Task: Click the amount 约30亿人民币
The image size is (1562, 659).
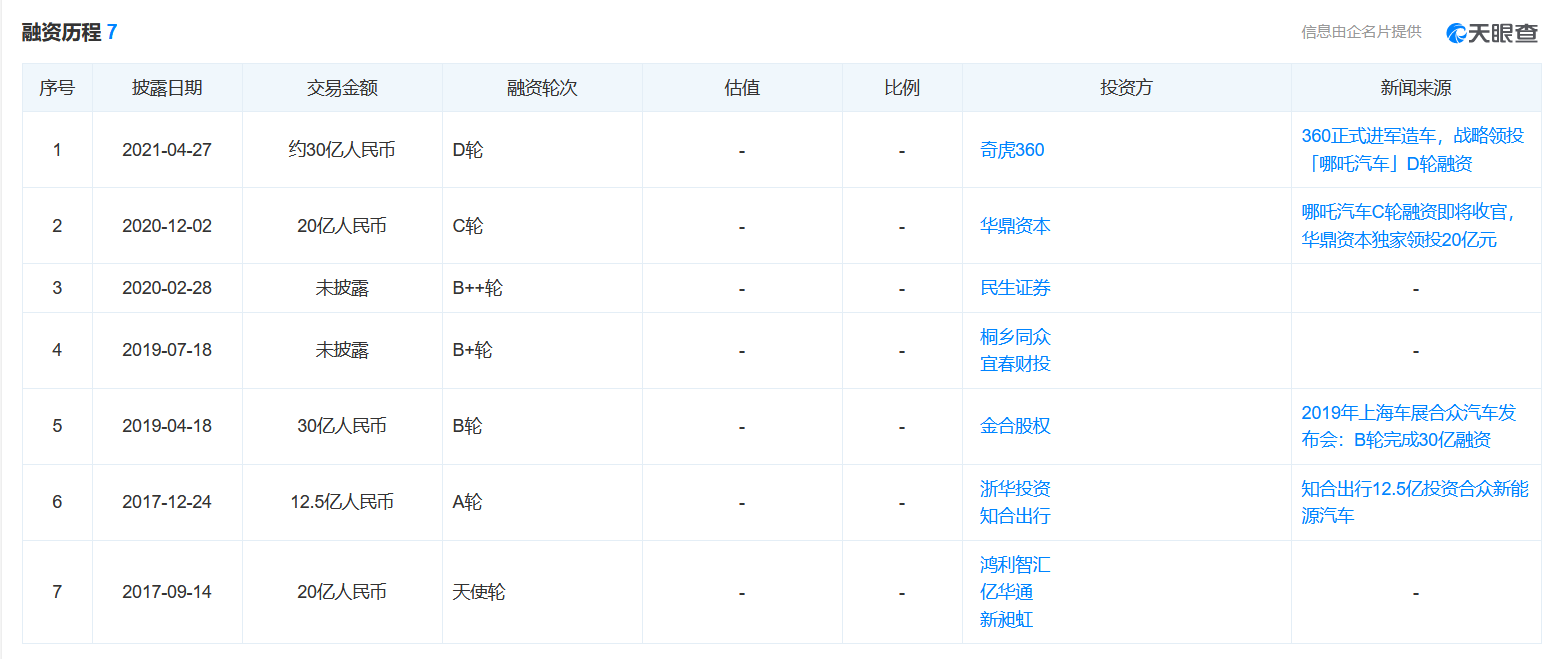Action: [x=342, y=150]
